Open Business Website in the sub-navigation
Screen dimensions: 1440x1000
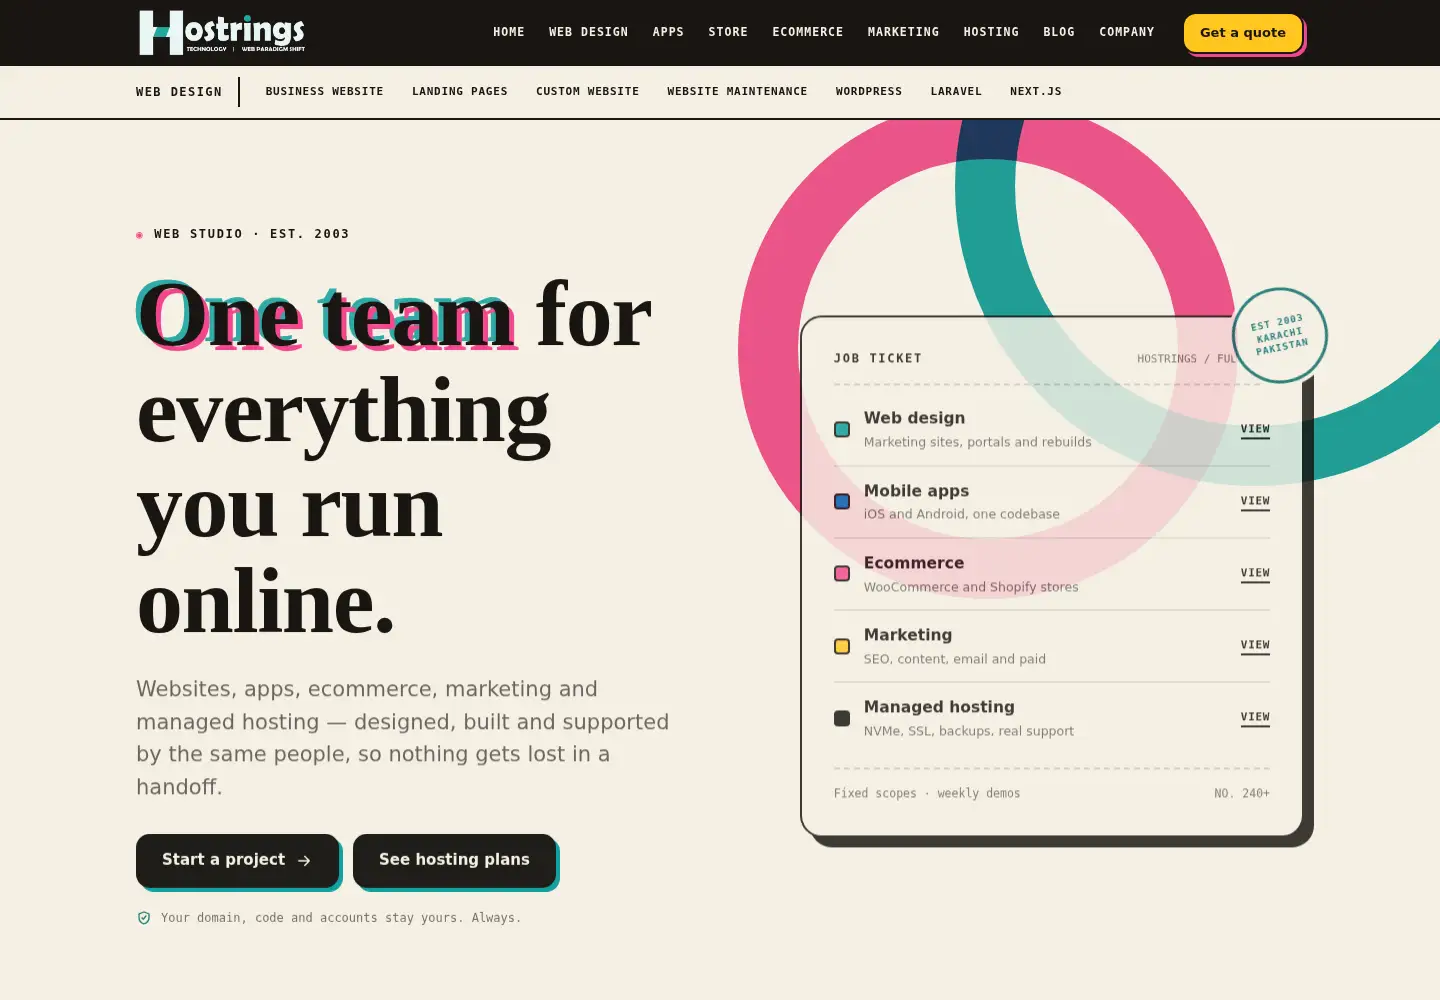tap(325, 91)
